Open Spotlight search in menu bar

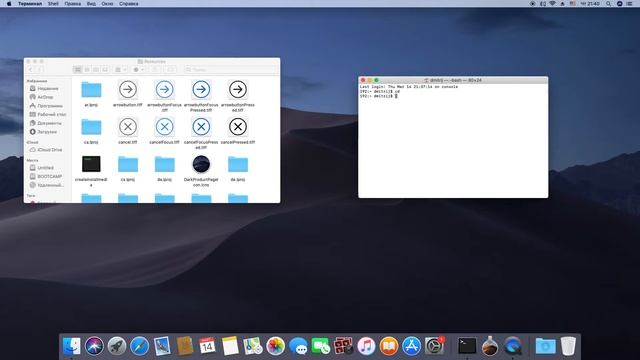point(608,4)
